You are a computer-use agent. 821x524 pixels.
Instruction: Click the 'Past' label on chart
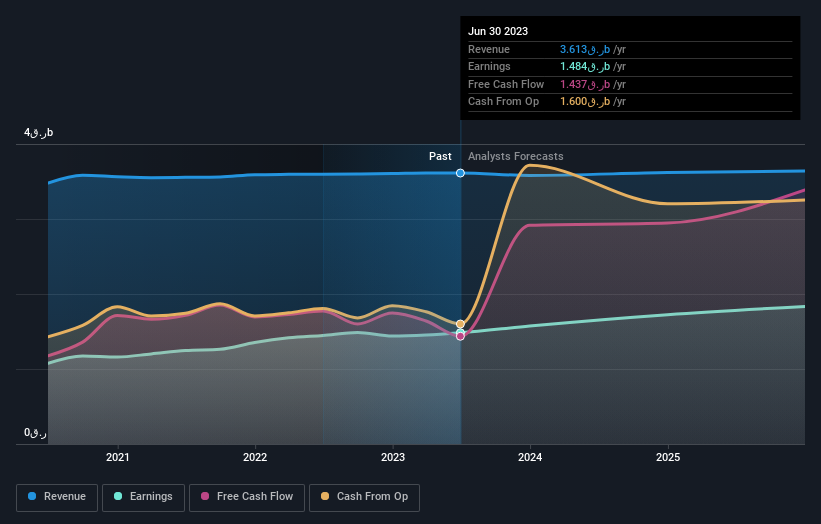click(x=440, y=156)
